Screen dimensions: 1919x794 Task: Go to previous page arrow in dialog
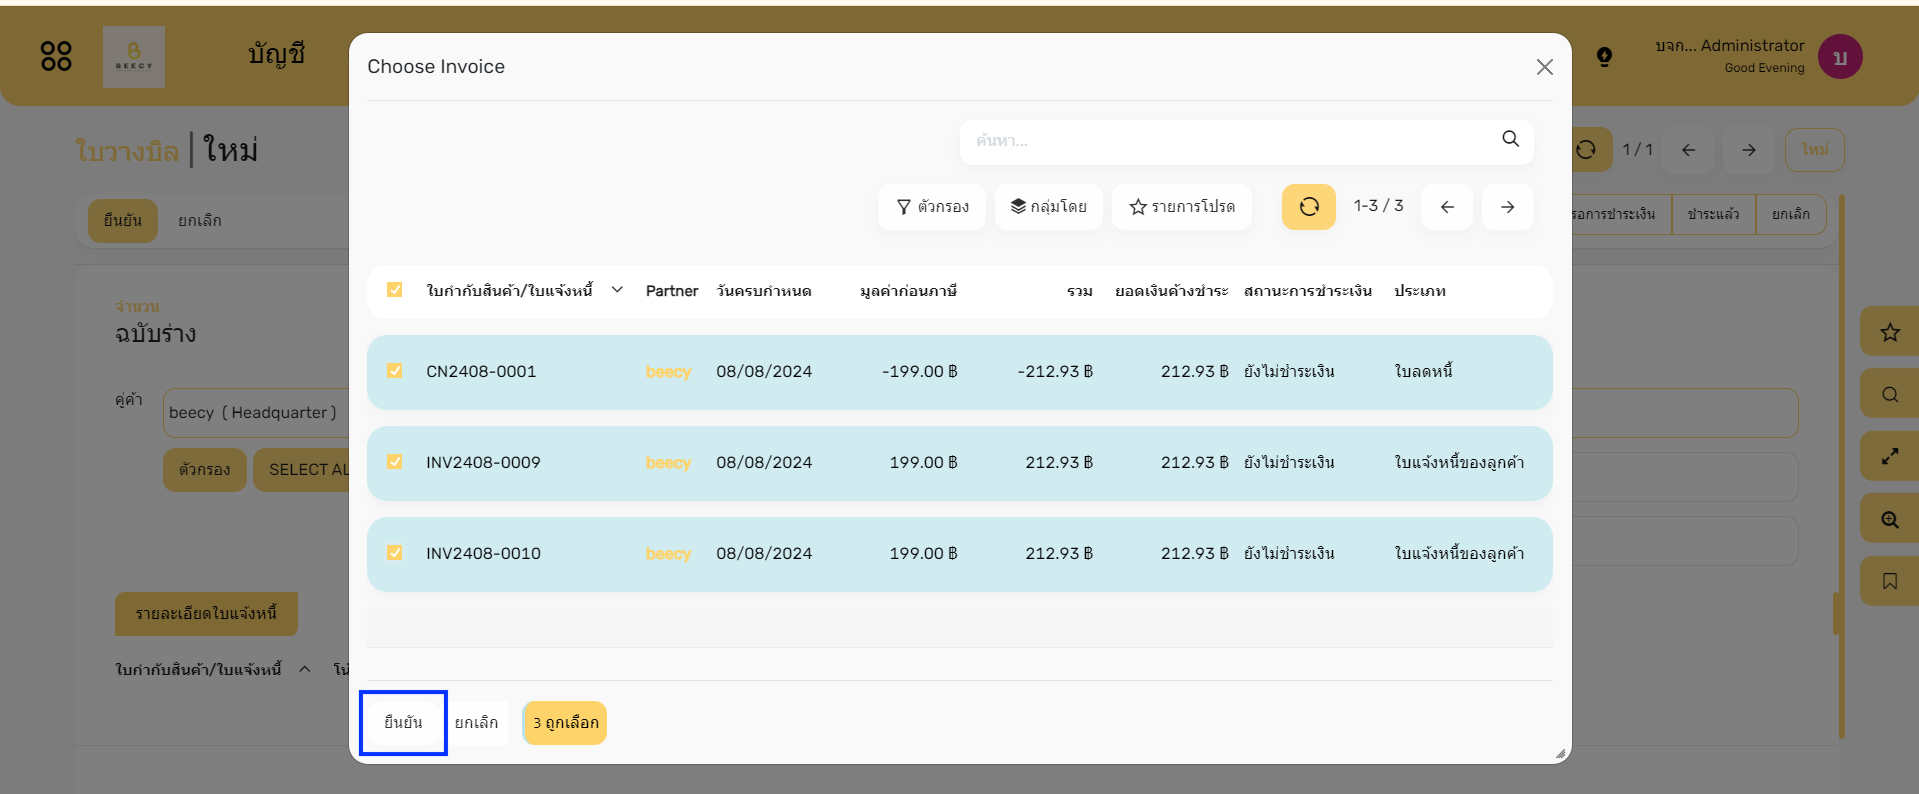[x=1447, y=207]
